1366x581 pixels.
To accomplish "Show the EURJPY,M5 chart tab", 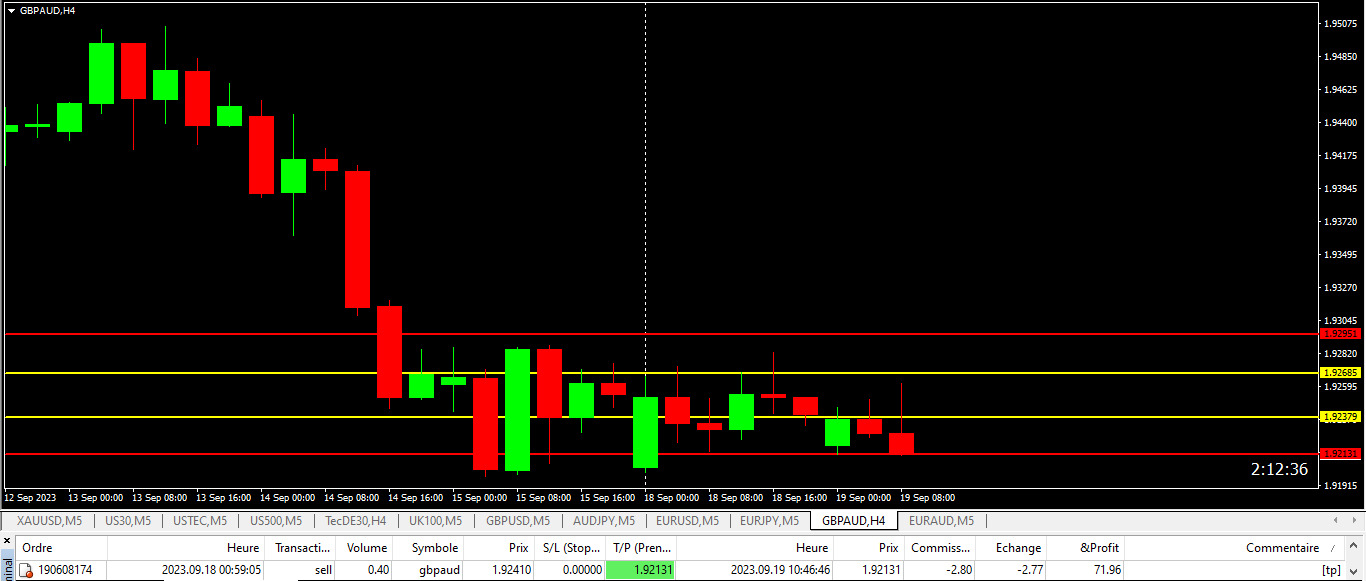I will 770,521.
